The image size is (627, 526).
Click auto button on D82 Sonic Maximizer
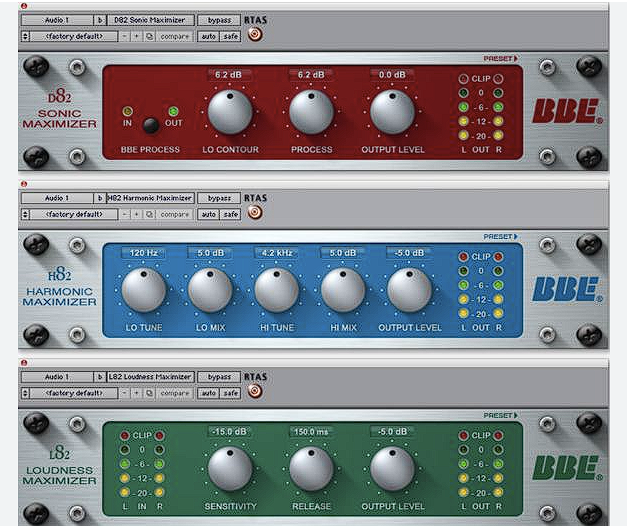click(x=208, y=36)
